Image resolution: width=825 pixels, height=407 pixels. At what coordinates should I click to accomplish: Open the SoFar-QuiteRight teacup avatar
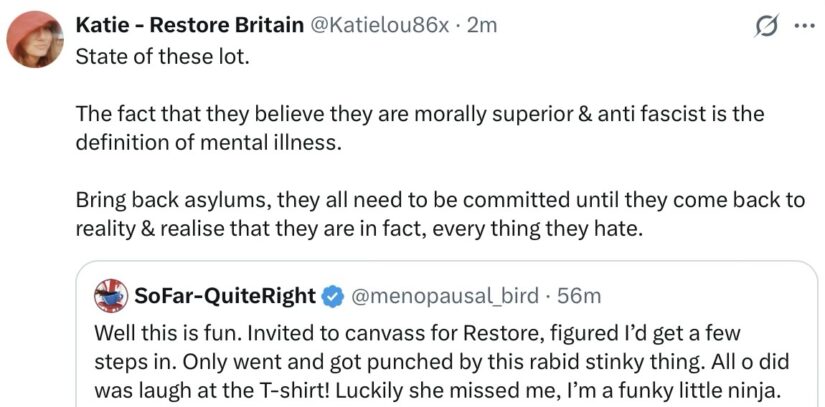pos(110,296)
